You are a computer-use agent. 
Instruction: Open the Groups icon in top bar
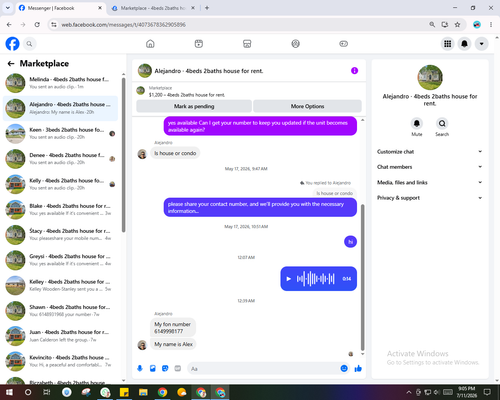coord(295,44)
